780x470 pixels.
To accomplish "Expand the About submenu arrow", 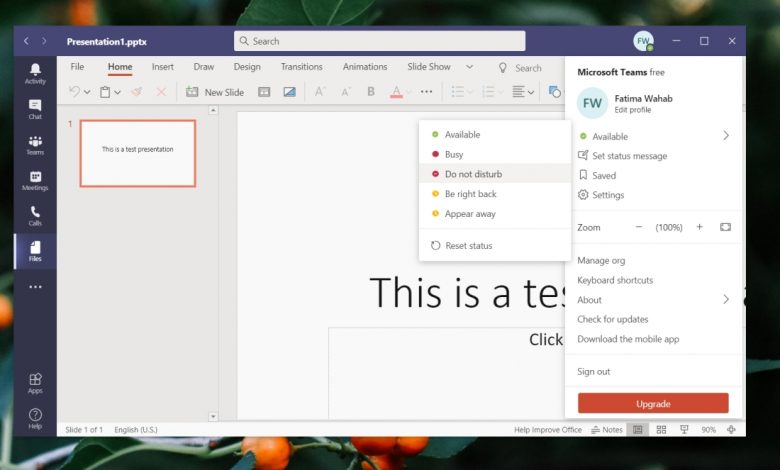I will (726, 299).
